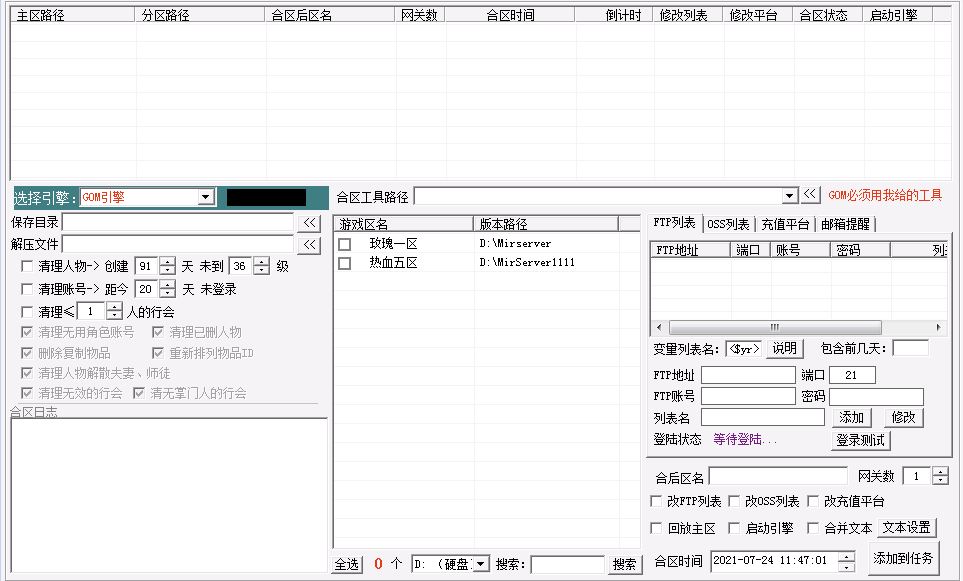The height and width of the screenshot is (581, 963).
Task: Click the 添加到任务 button
Action: [x=903, y=558]
